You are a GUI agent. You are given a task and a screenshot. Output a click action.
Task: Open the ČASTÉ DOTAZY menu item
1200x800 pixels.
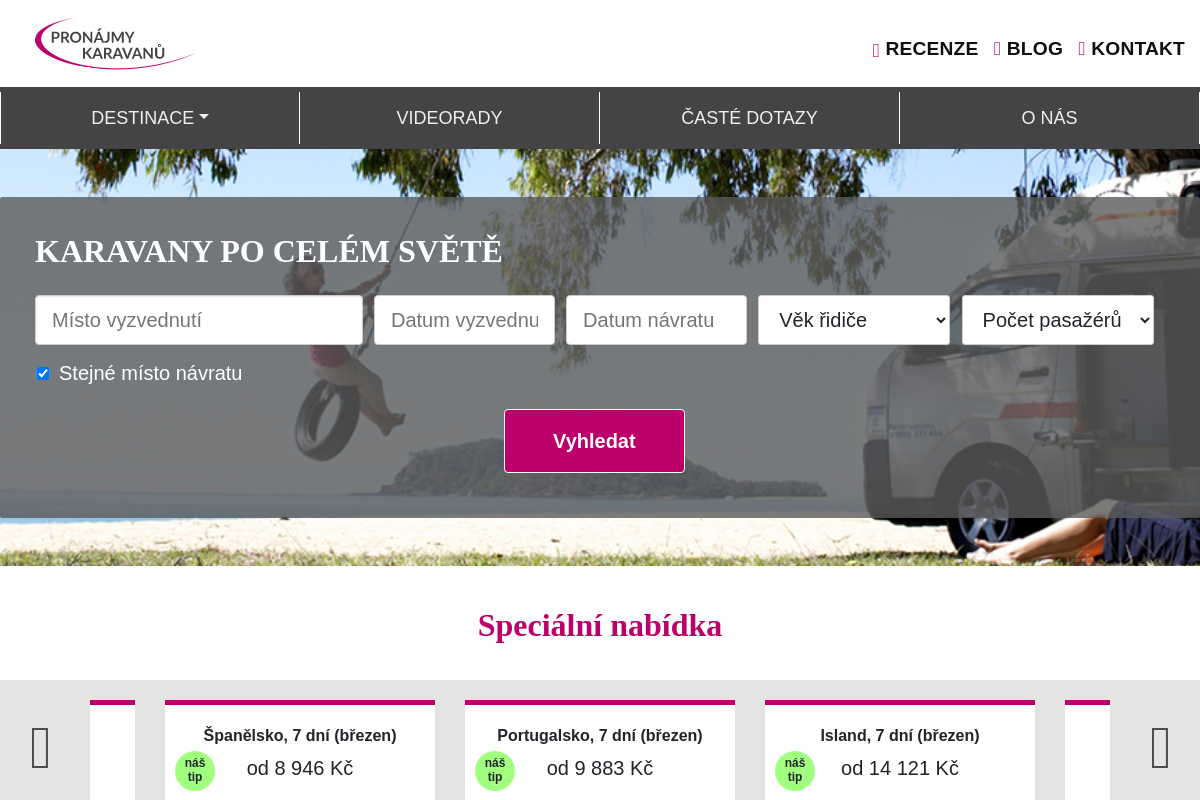[749, 118]
